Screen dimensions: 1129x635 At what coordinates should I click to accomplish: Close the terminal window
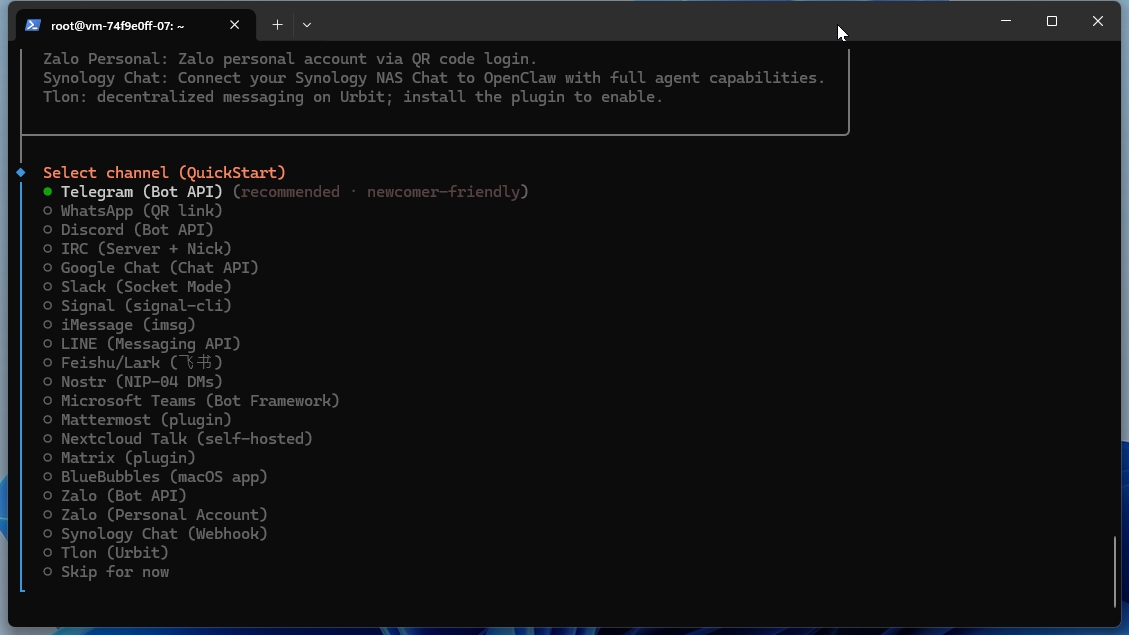point(1098,21)
